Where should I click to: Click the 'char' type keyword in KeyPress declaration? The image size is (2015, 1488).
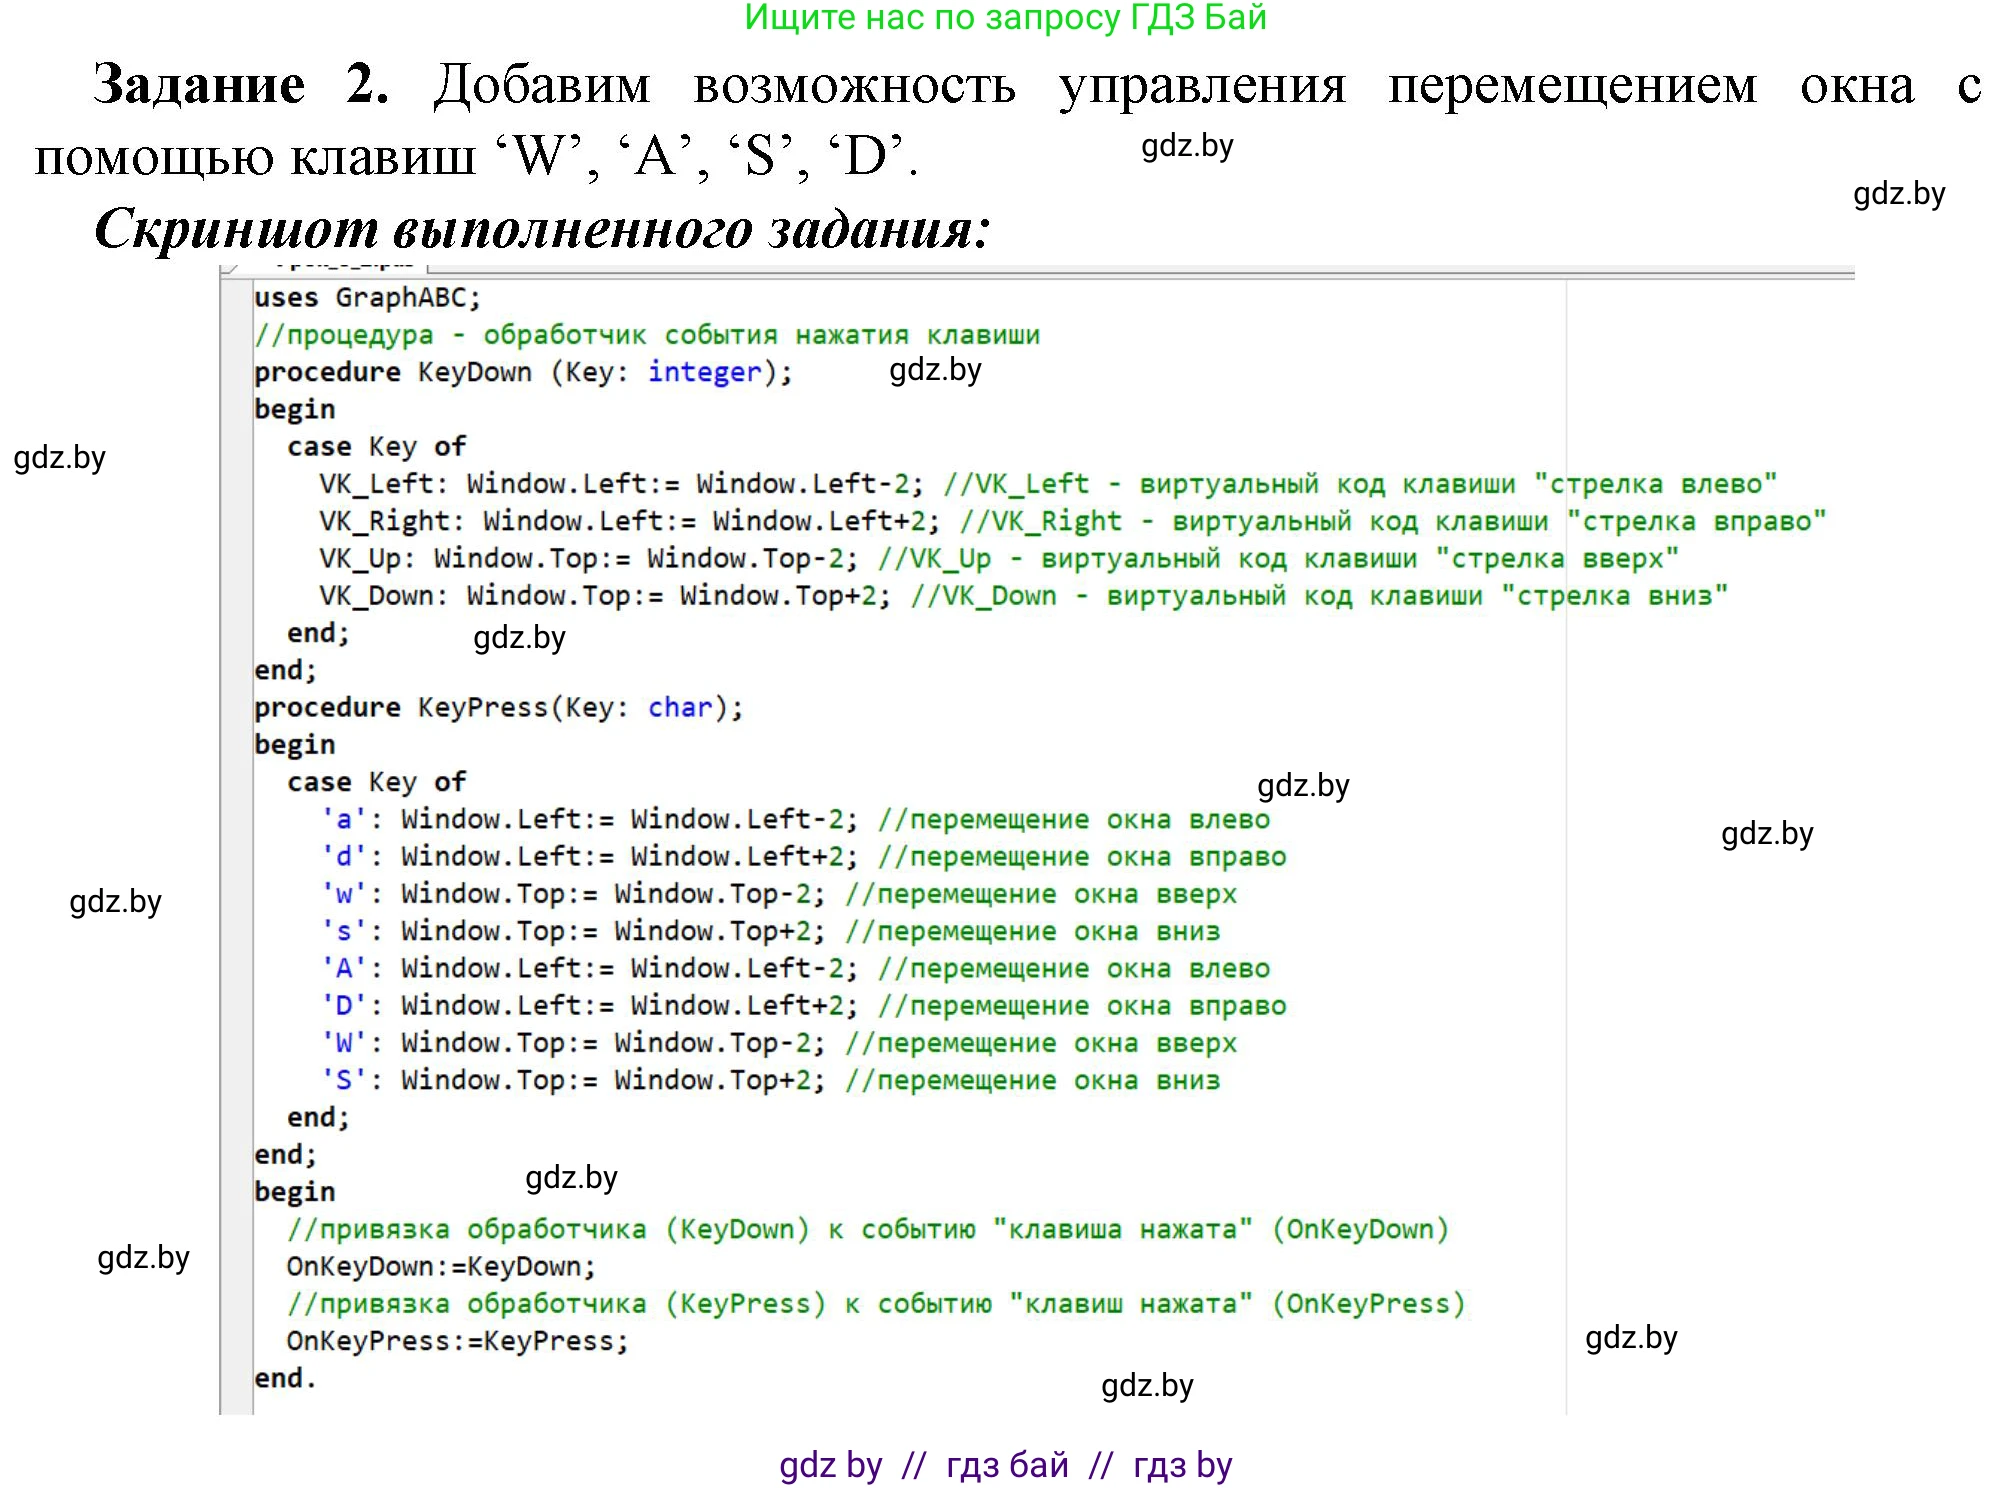tap(680, 708)
